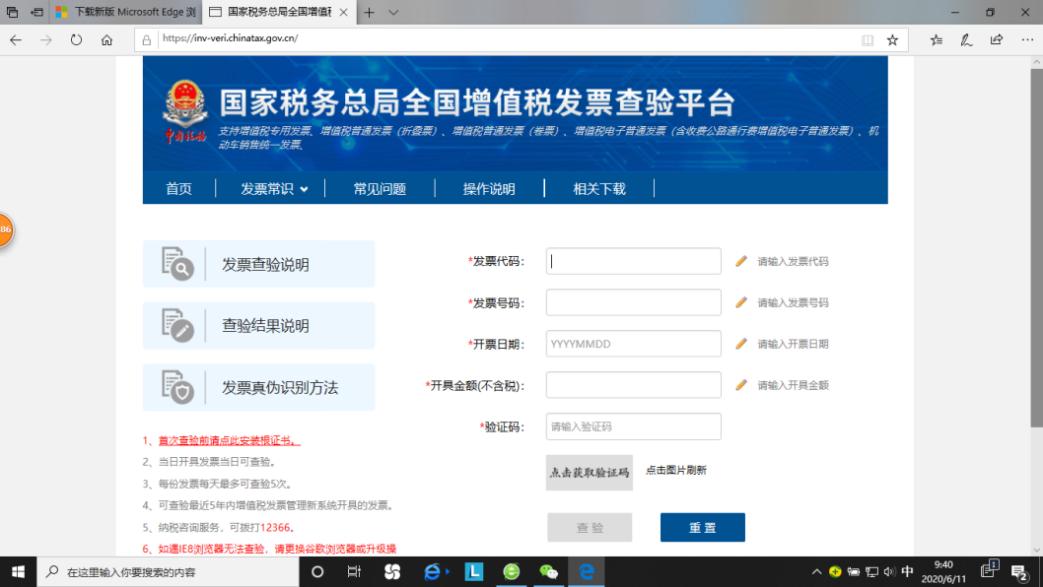Click the 查验结果说明 document edit icon
Screen dimensions: 1043x587
(177, 325)
